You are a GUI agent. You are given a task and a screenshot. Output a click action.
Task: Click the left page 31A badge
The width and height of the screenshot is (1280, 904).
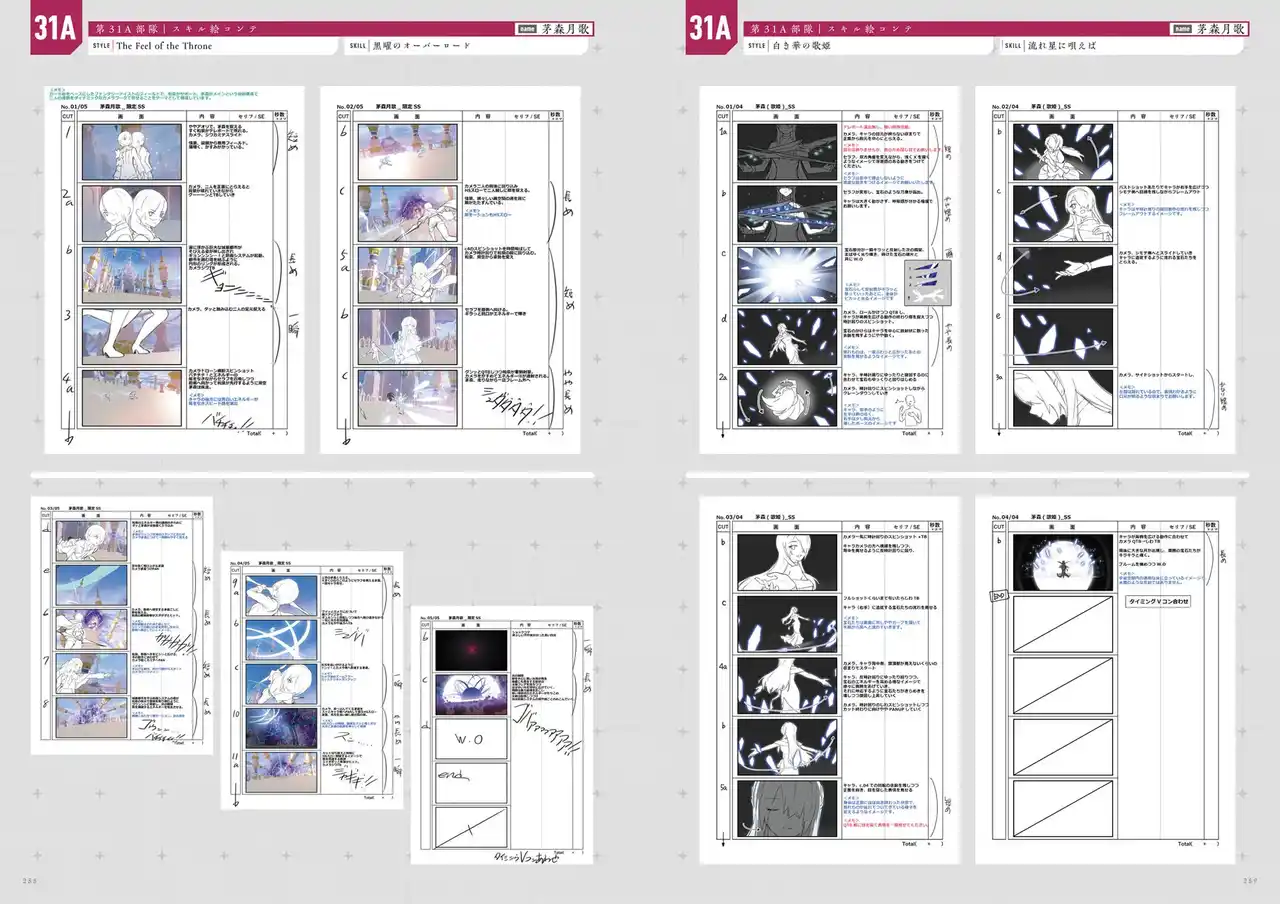[55, 30]
